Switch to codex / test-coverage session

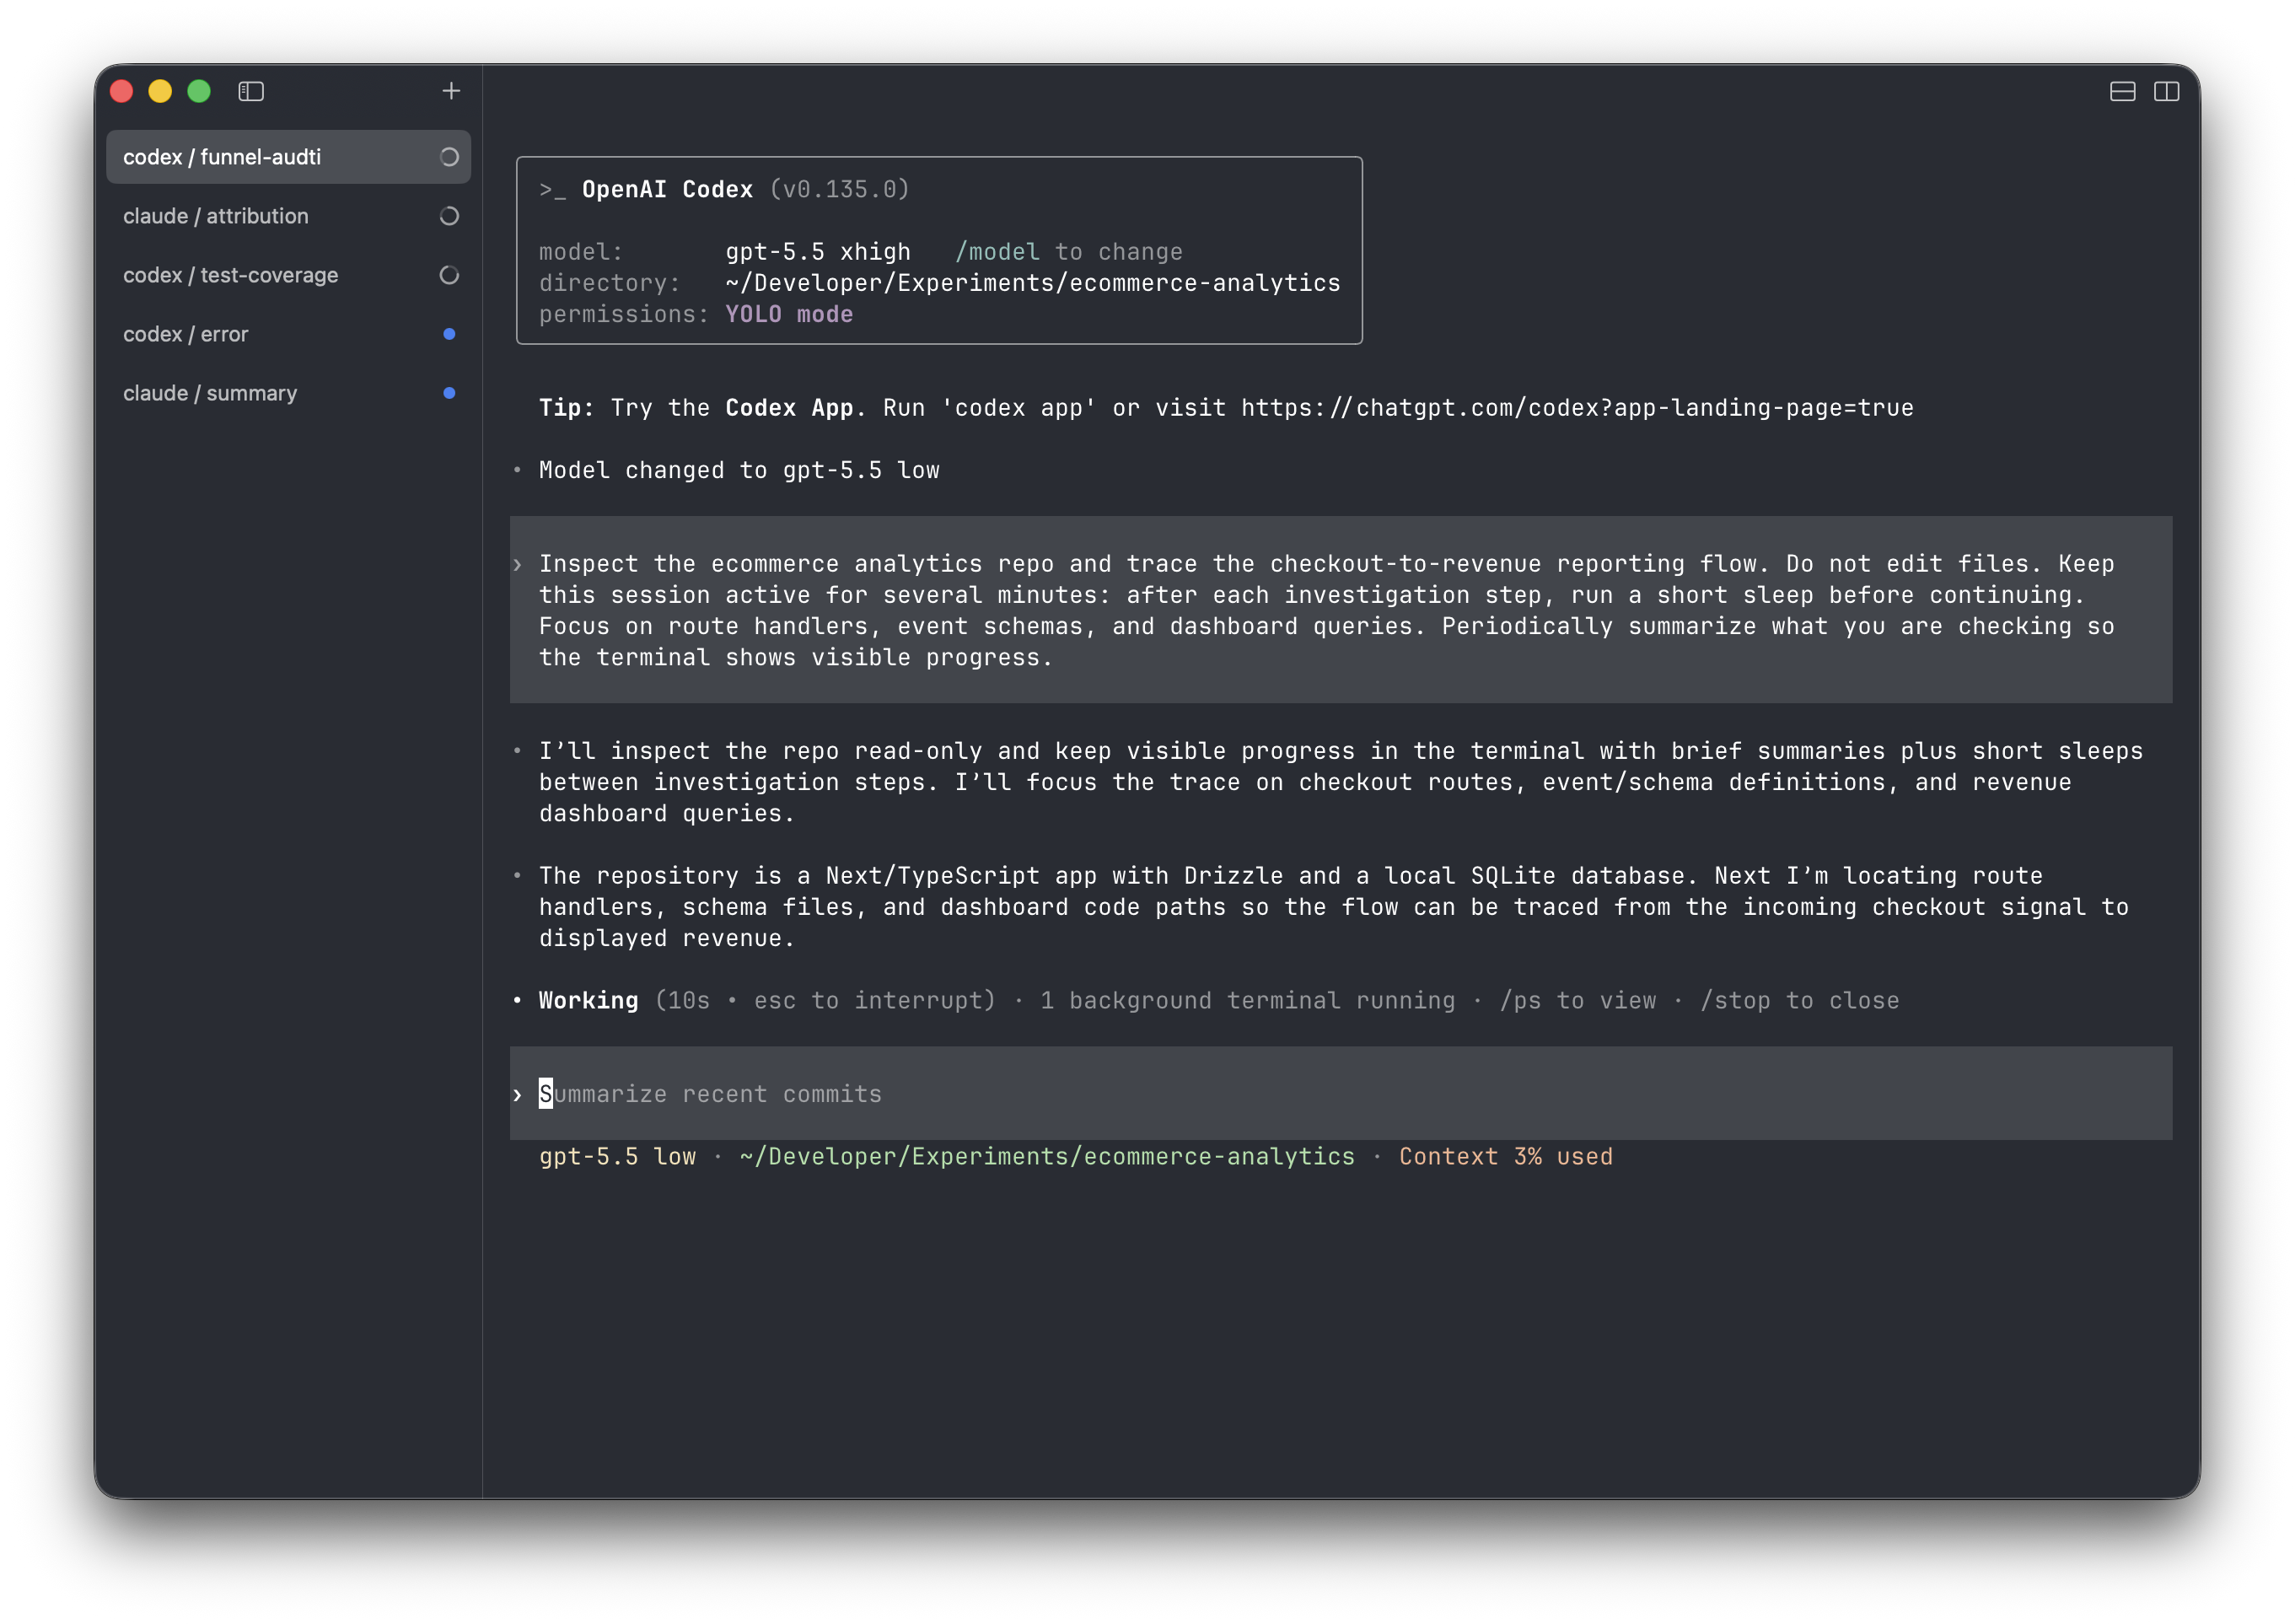[288, 275]
